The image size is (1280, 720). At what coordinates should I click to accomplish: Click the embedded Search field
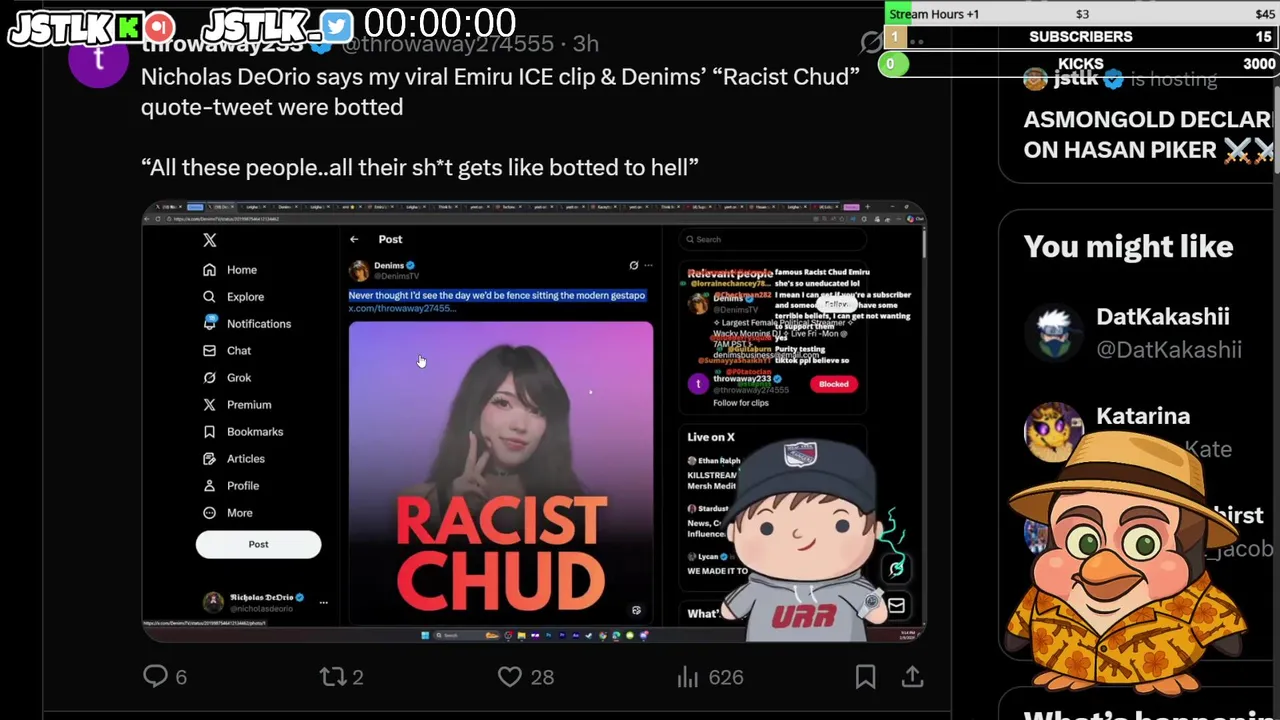point(772,239)
